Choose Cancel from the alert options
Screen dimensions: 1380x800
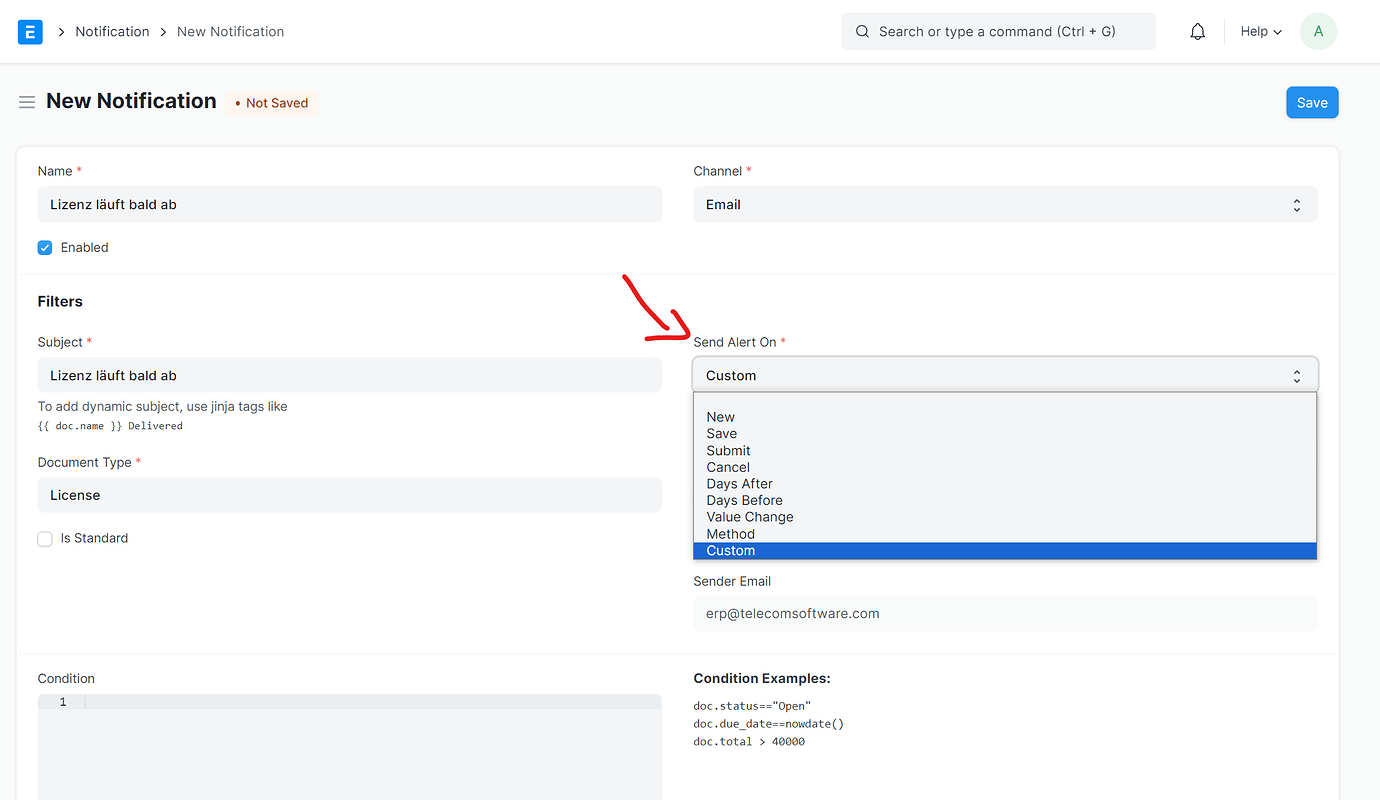pos(1005,467)
